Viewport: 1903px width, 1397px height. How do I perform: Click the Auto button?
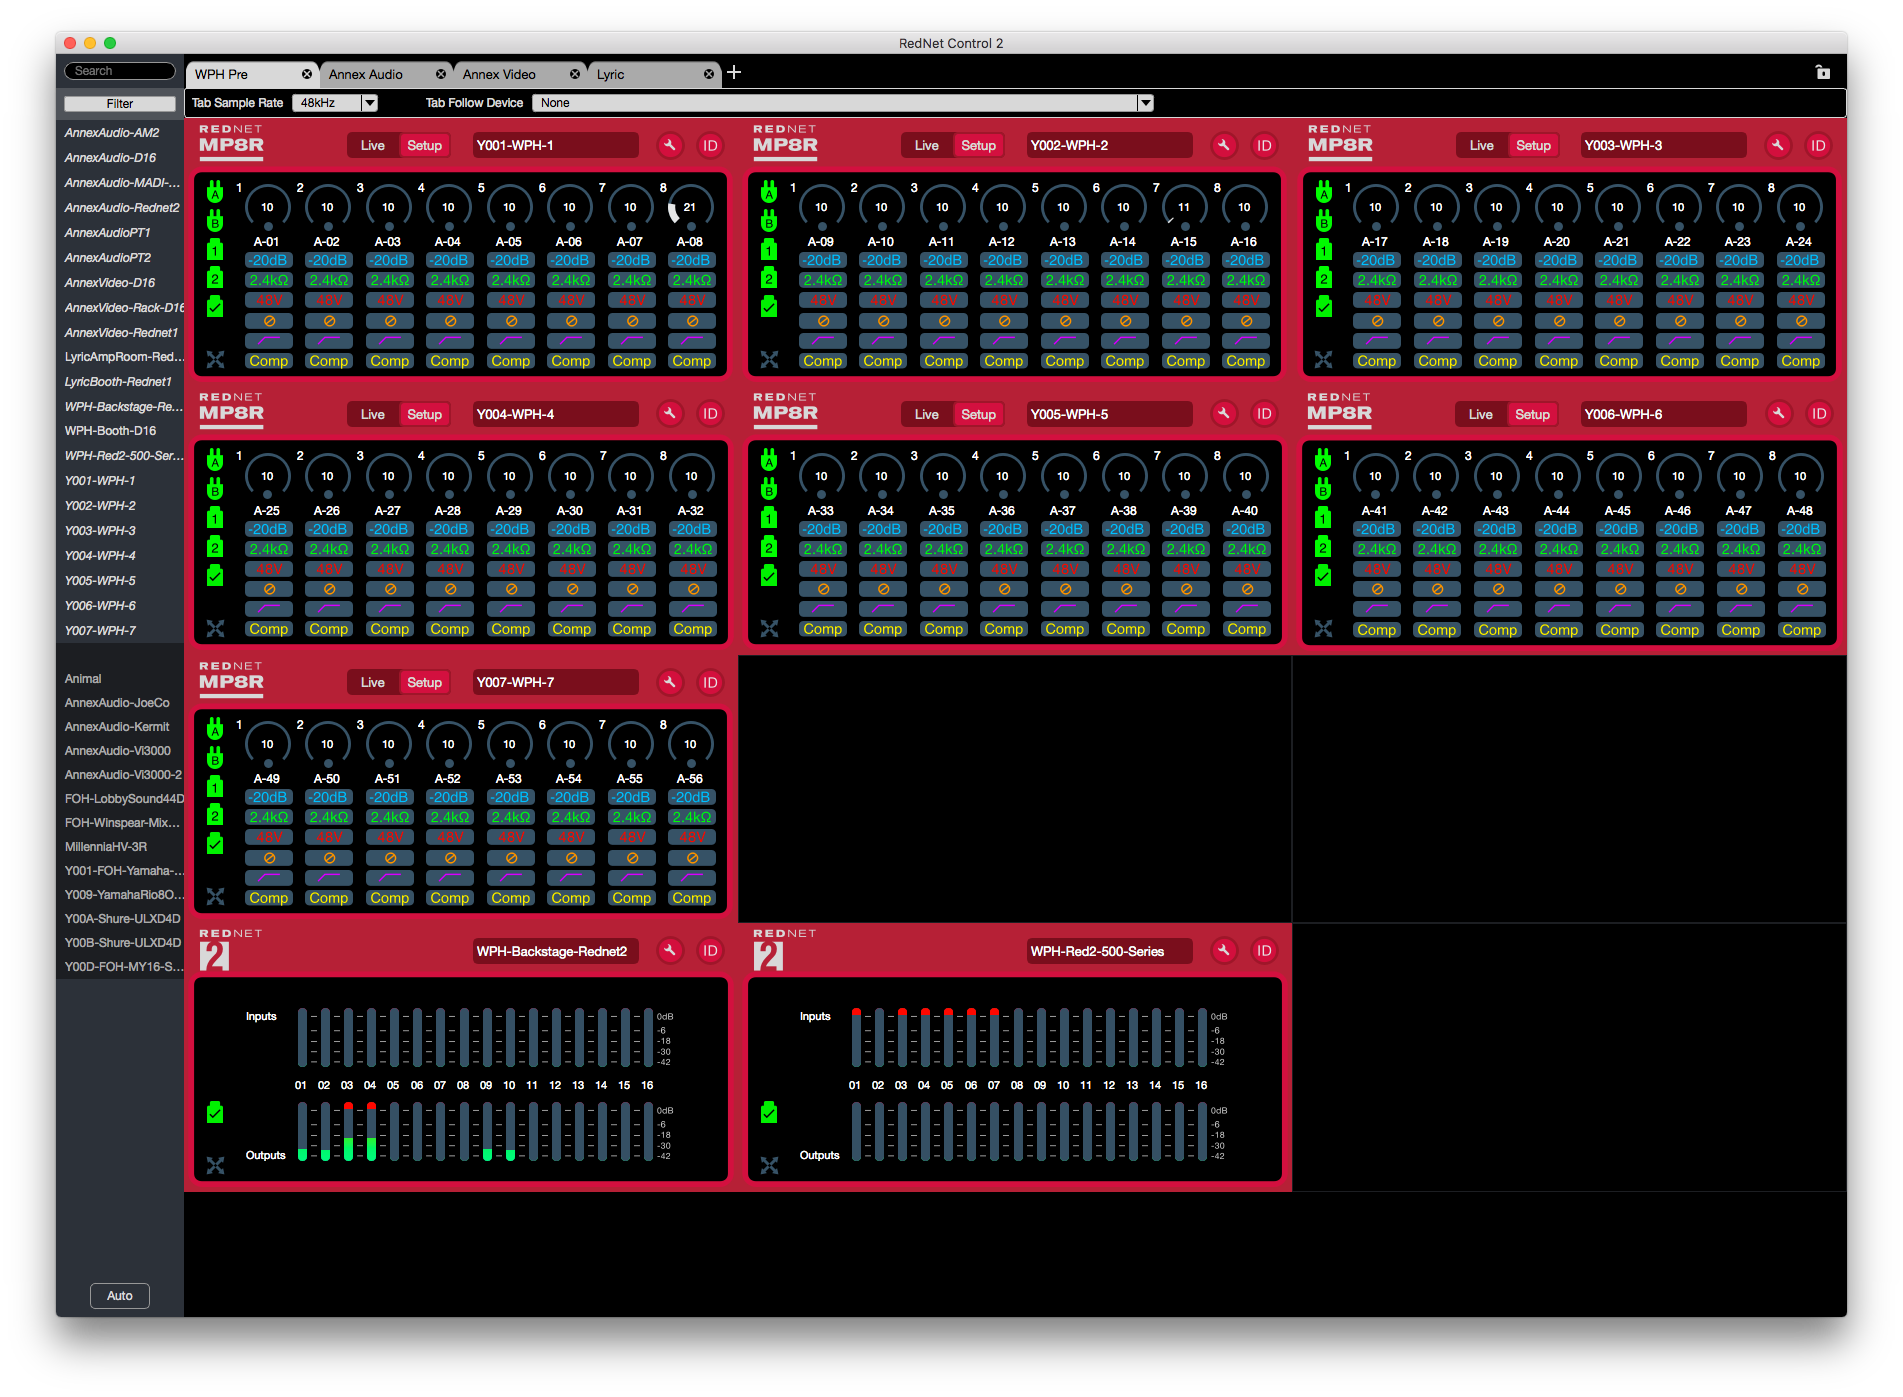click(x=120, y=1295)
